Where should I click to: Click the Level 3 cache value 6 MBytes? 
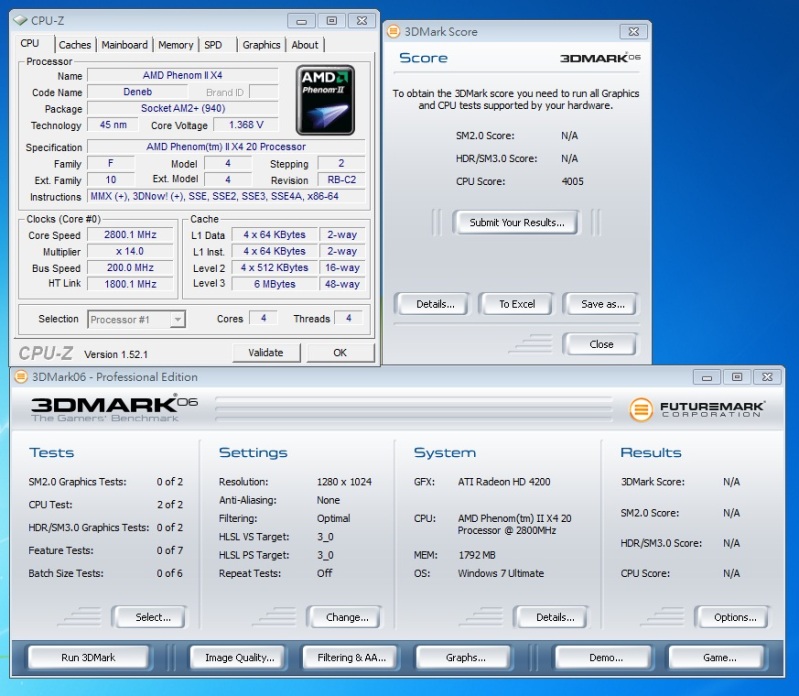tap(275, 284)
